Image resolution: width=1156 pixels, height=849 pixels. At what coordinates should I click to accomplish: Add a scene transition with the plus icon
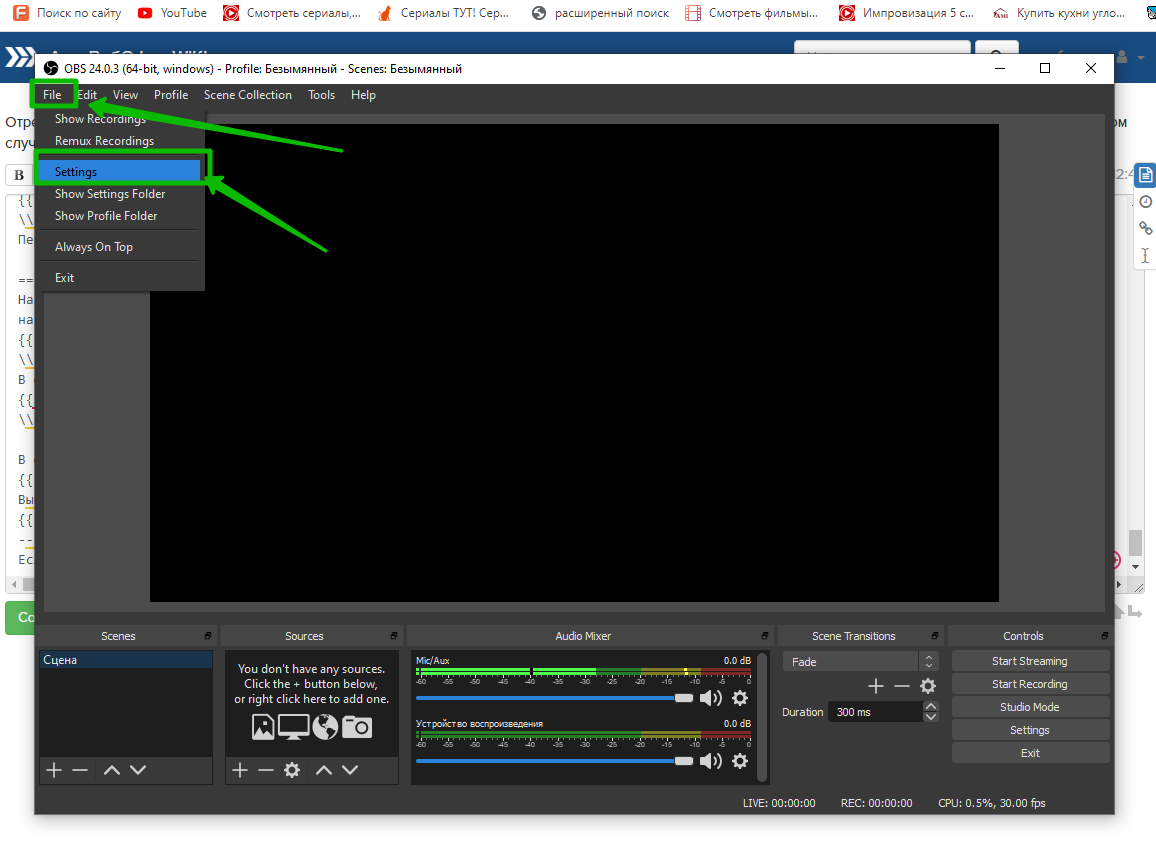point(876,686)
